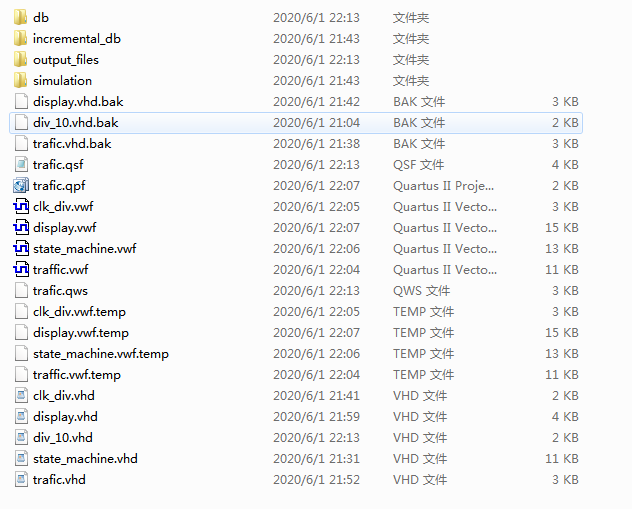Click the name "output_files"
Image resolution: width=632 pixels, height=509 pixels.
[66, 60]
